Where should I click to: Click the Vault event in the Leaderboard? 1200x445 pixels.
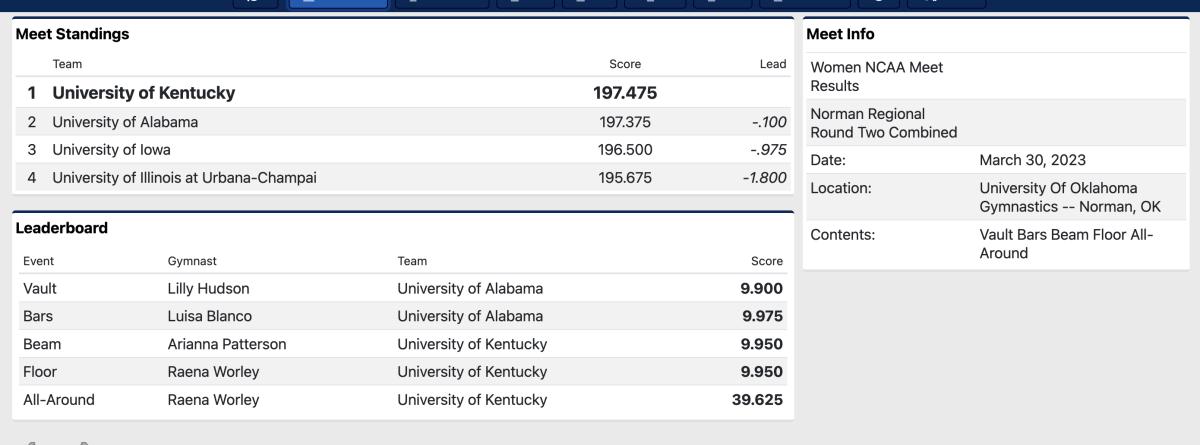(40, 288)
